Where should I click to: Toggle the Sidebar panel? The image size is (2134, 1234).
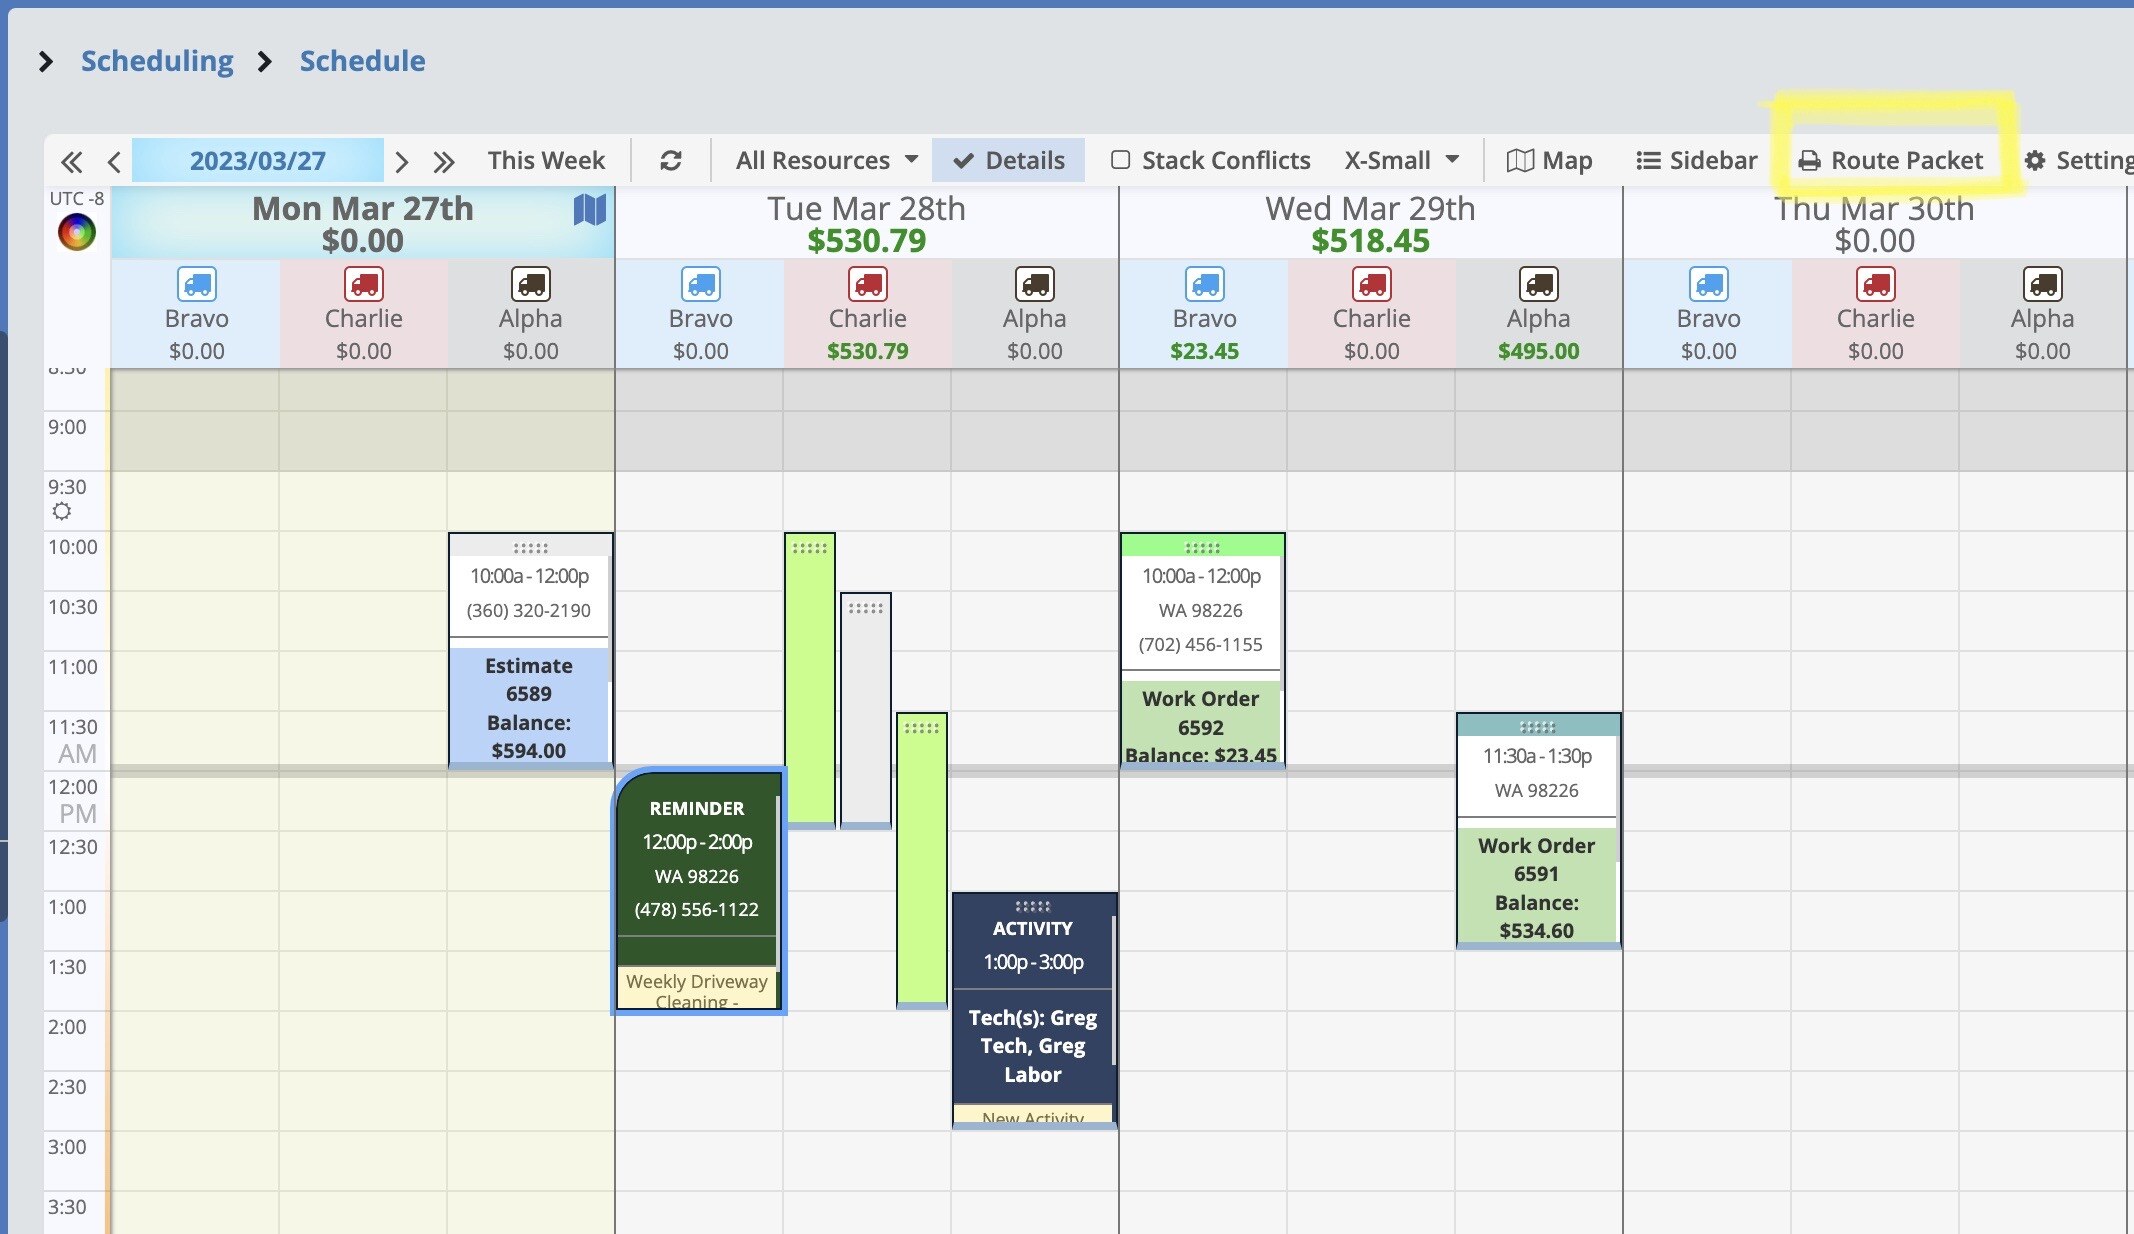1696,160
